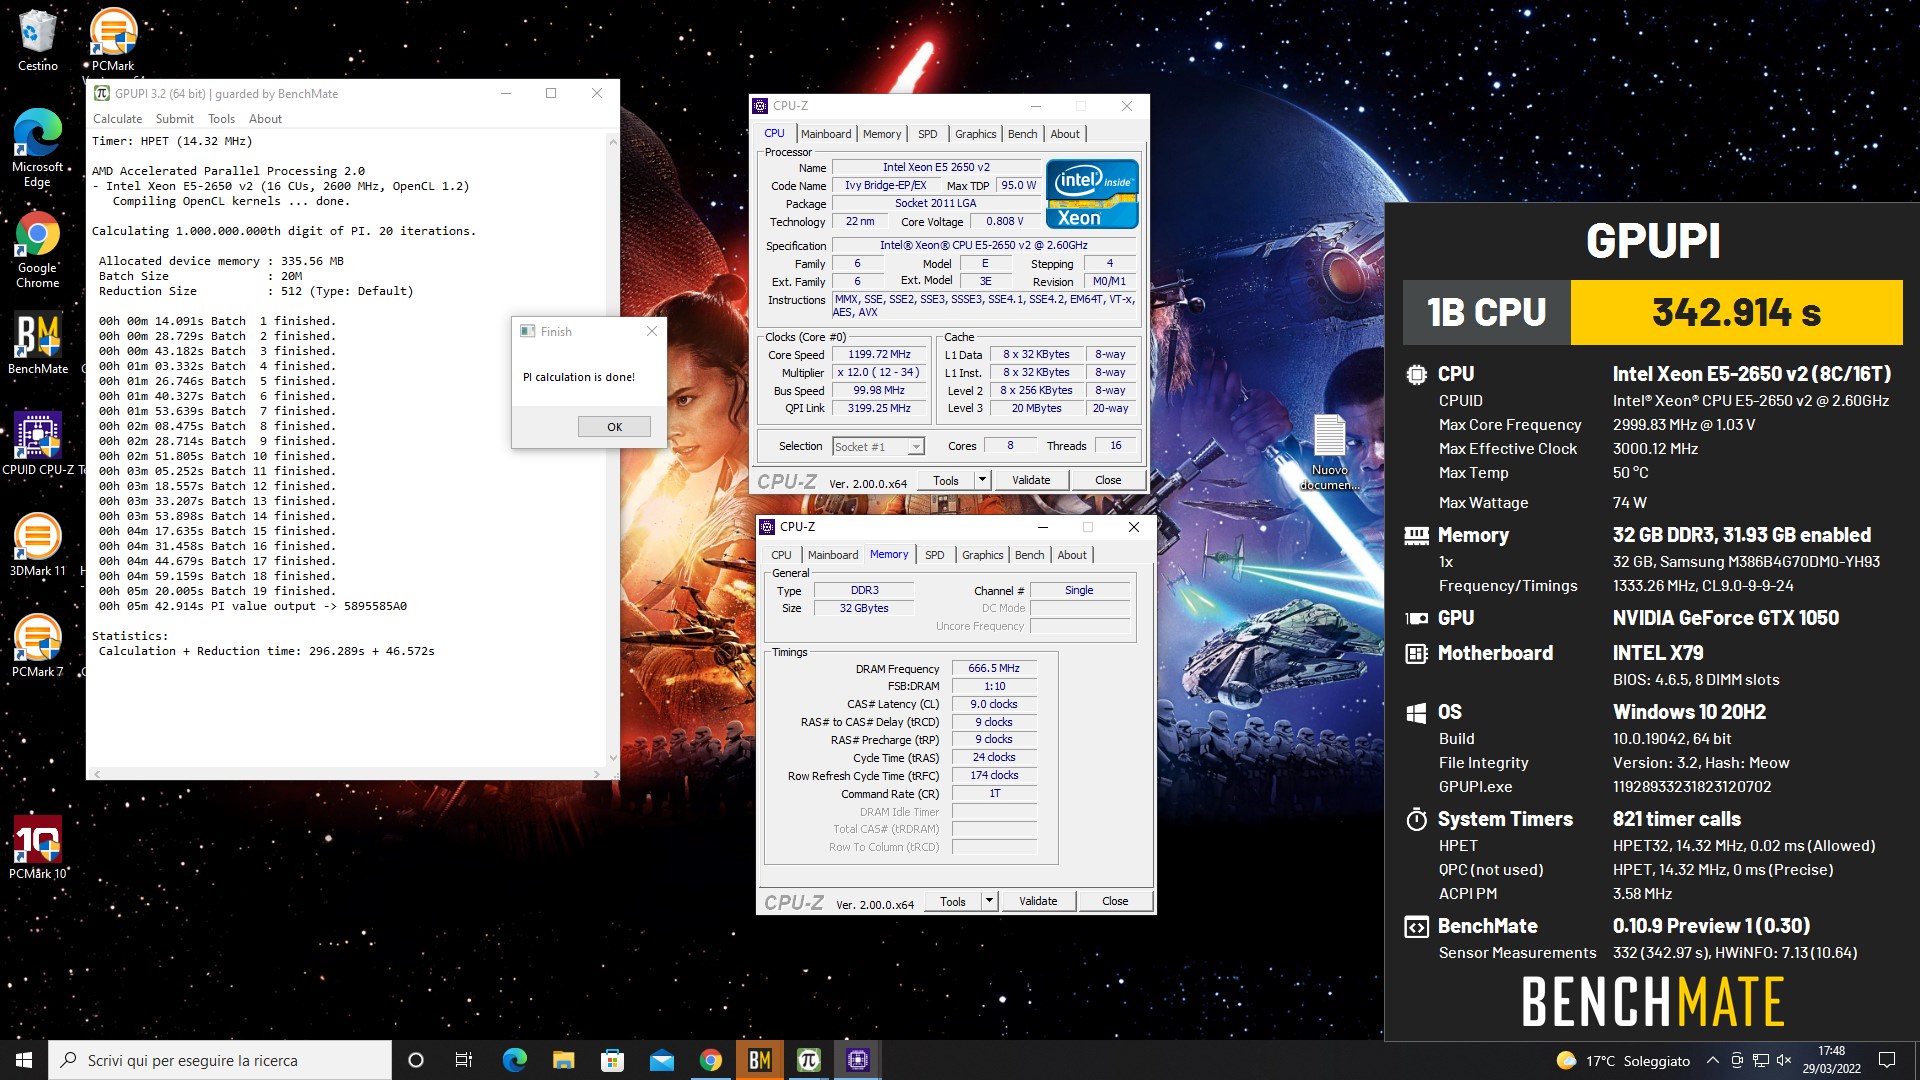Click Close button in lower CPU-Z window

pyautogui.click(x=1115, y=901)
